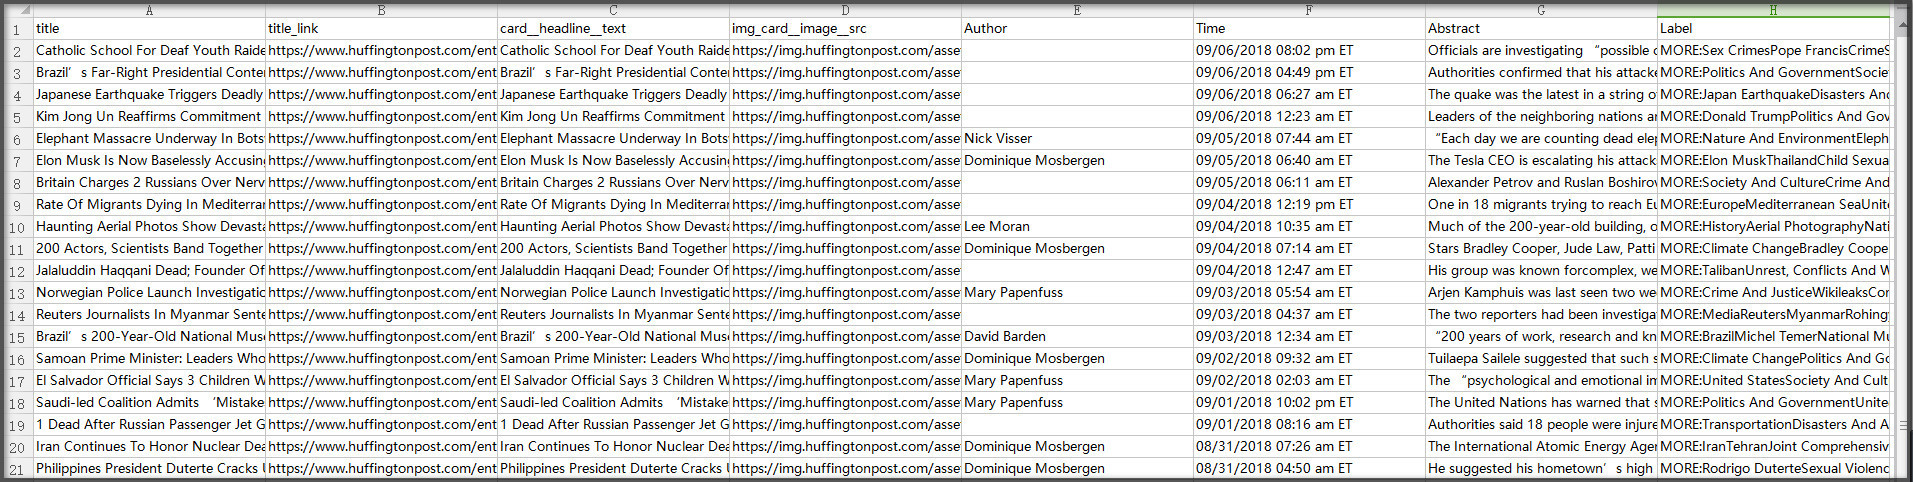This screenshot has height=482, width=1913.
Task: Click the 'Author' header cell
Action: click(x=1077, y=28)
